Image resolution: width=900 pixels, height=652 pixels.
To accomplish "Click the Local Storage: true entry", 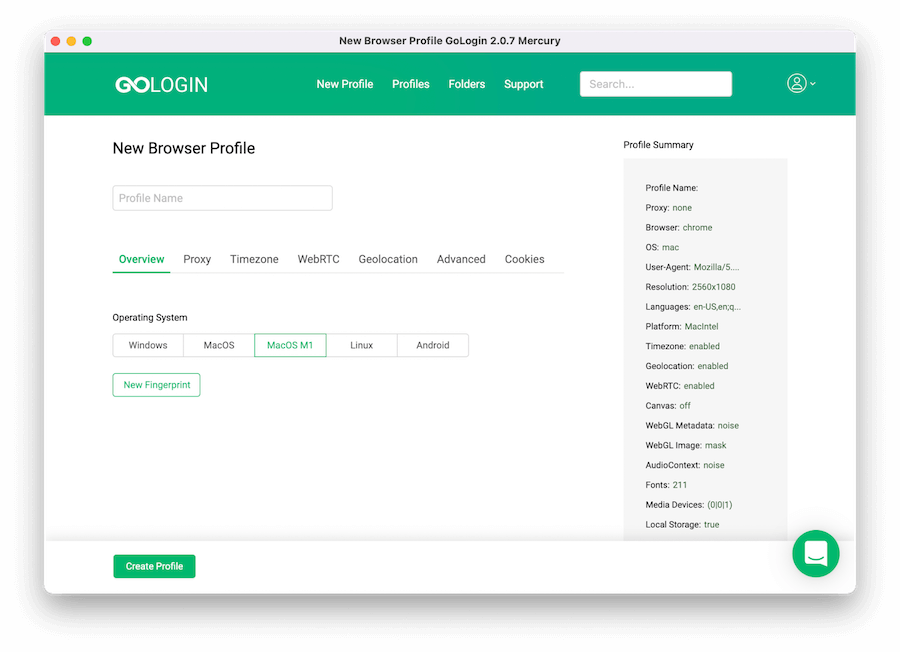I will point(682,525).
